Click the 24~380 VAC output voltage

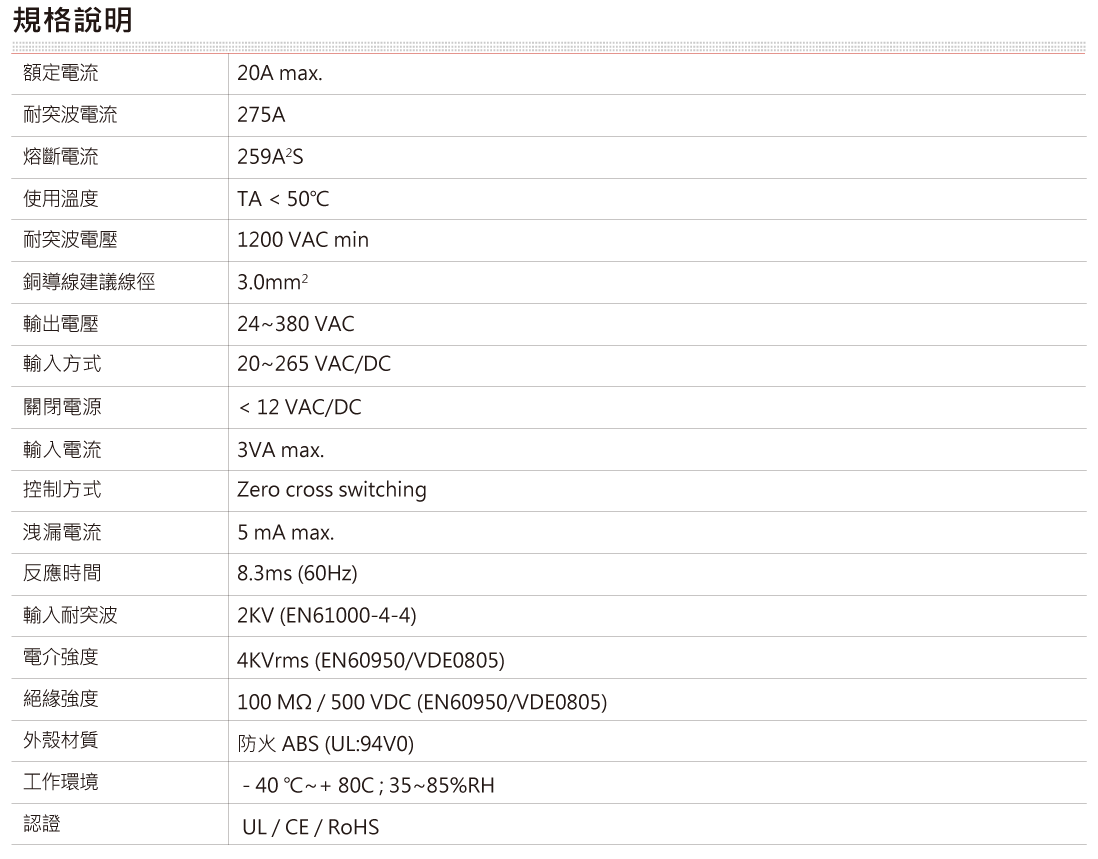coord(296,325)
